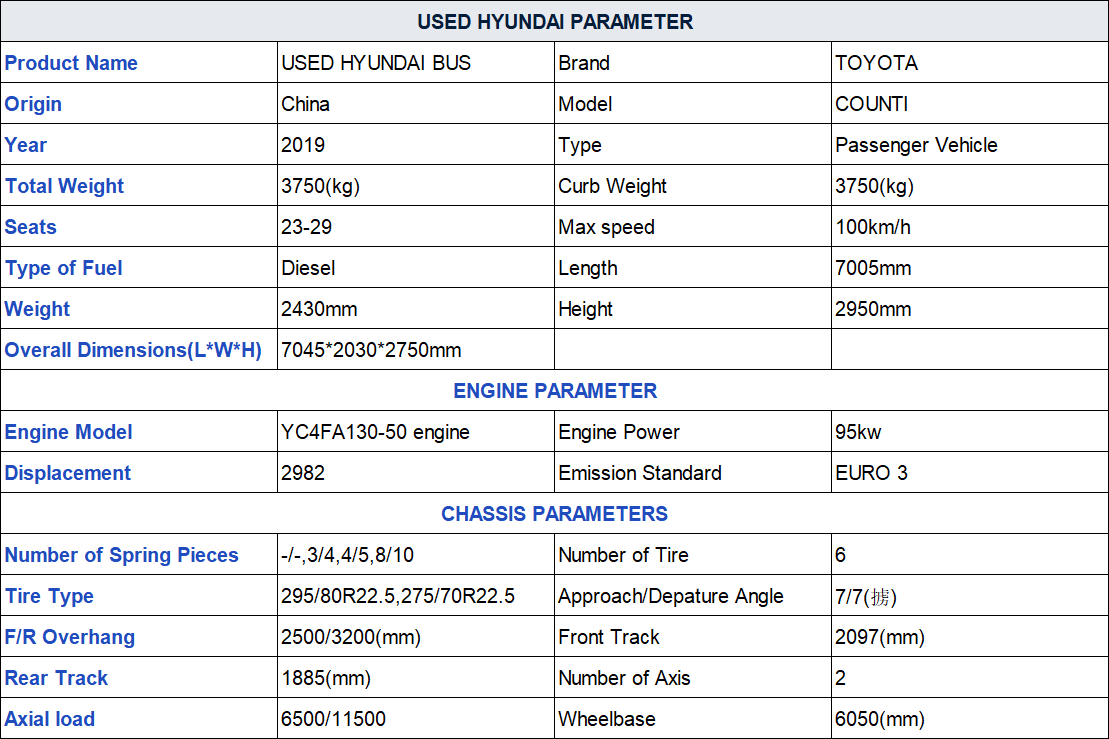Select the CHASSIS PARAMETERS section heading
Viewport: 1109px width, 739px height.
tap(554, 514)
